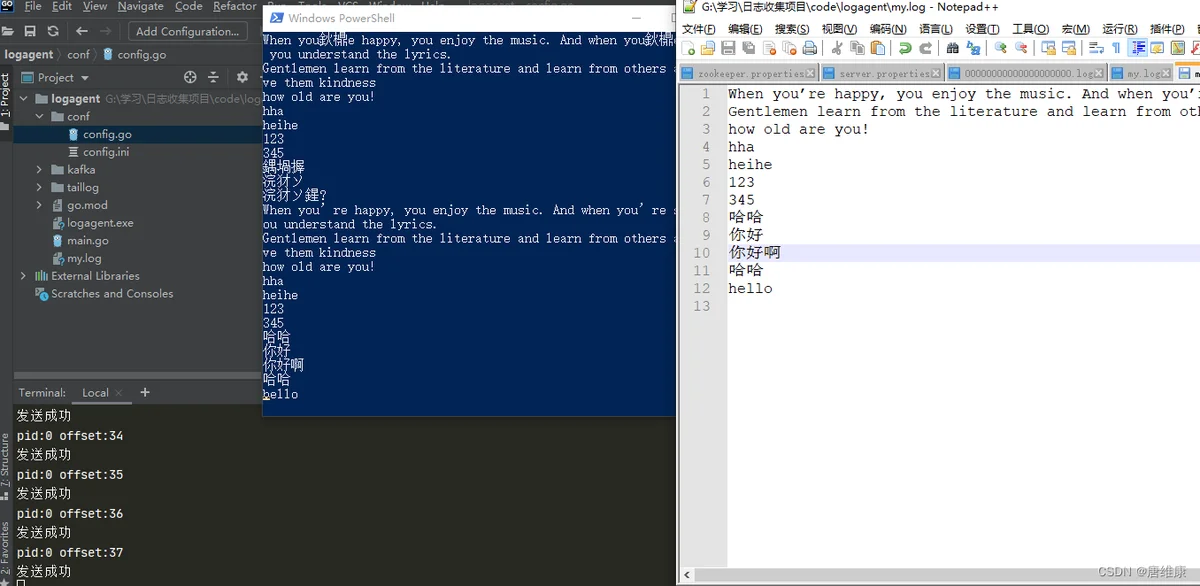The image size is (1200, 586).
Task: Toggle indent guide button in Notepad++ toolbar
Action: [x=1137, y=48]
